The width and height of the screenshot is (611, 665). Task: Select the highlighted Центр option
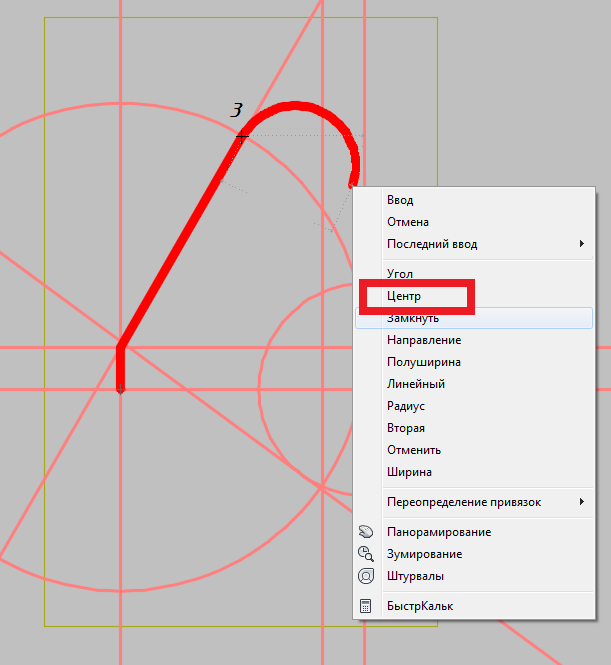(405, 297)
